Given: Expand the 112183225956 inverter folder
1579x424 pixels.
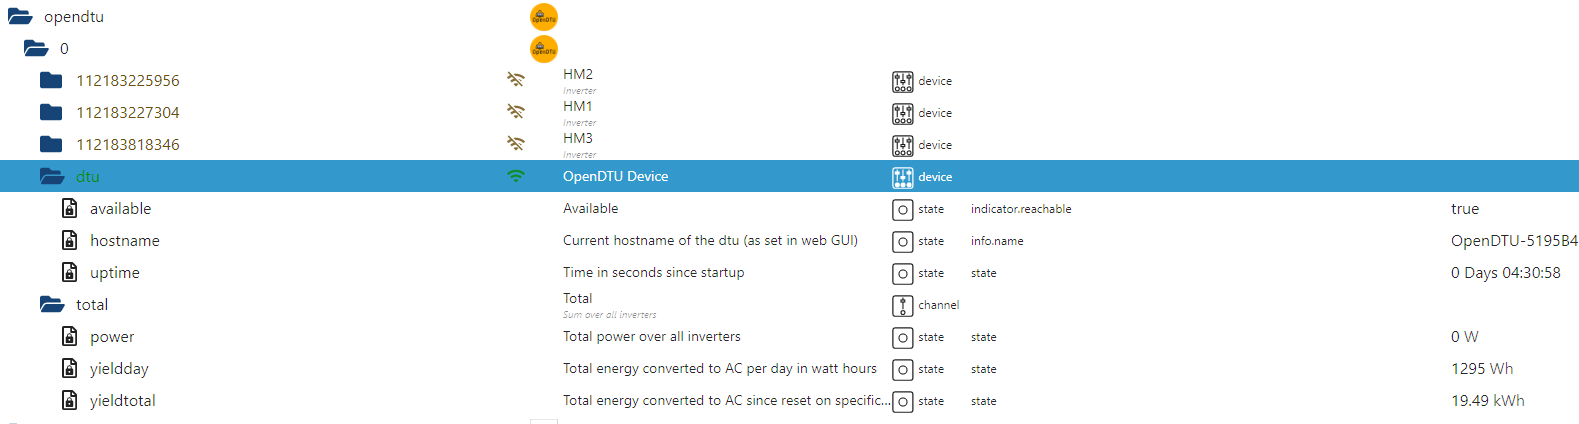Looking at the screenshot, I should click(x=51, y=80).
